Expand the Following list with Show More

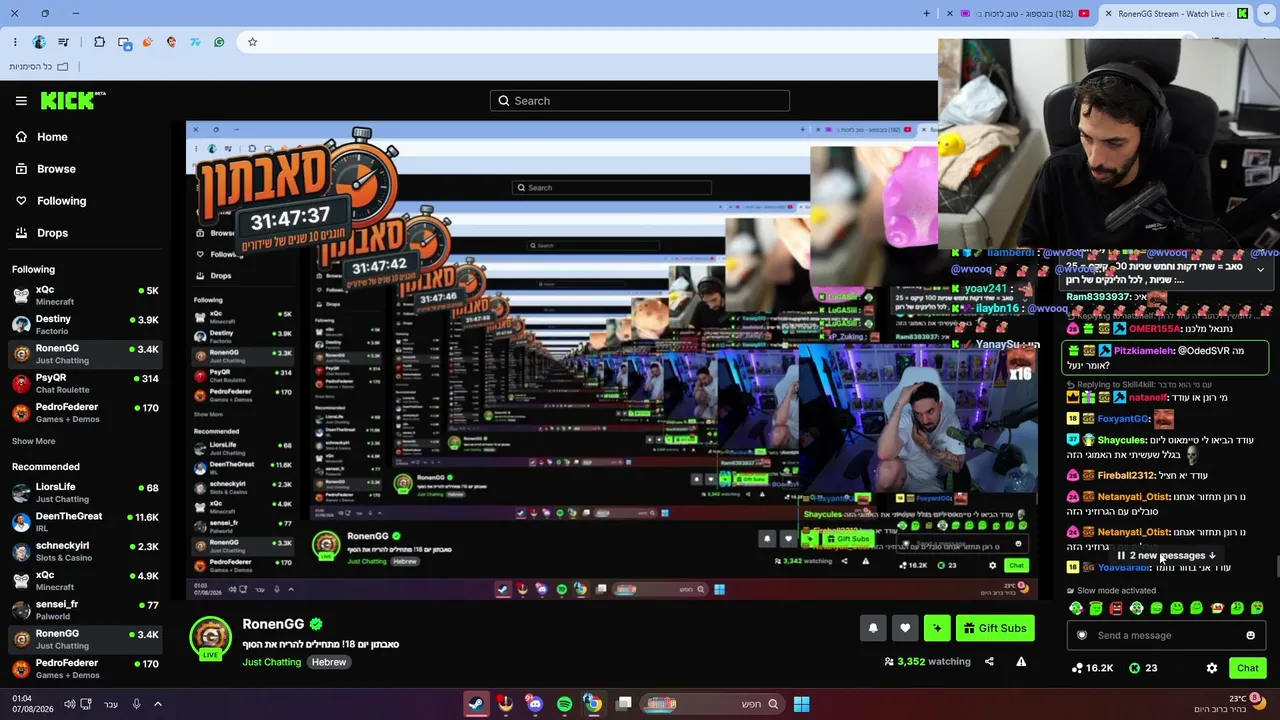pos(34,441)
